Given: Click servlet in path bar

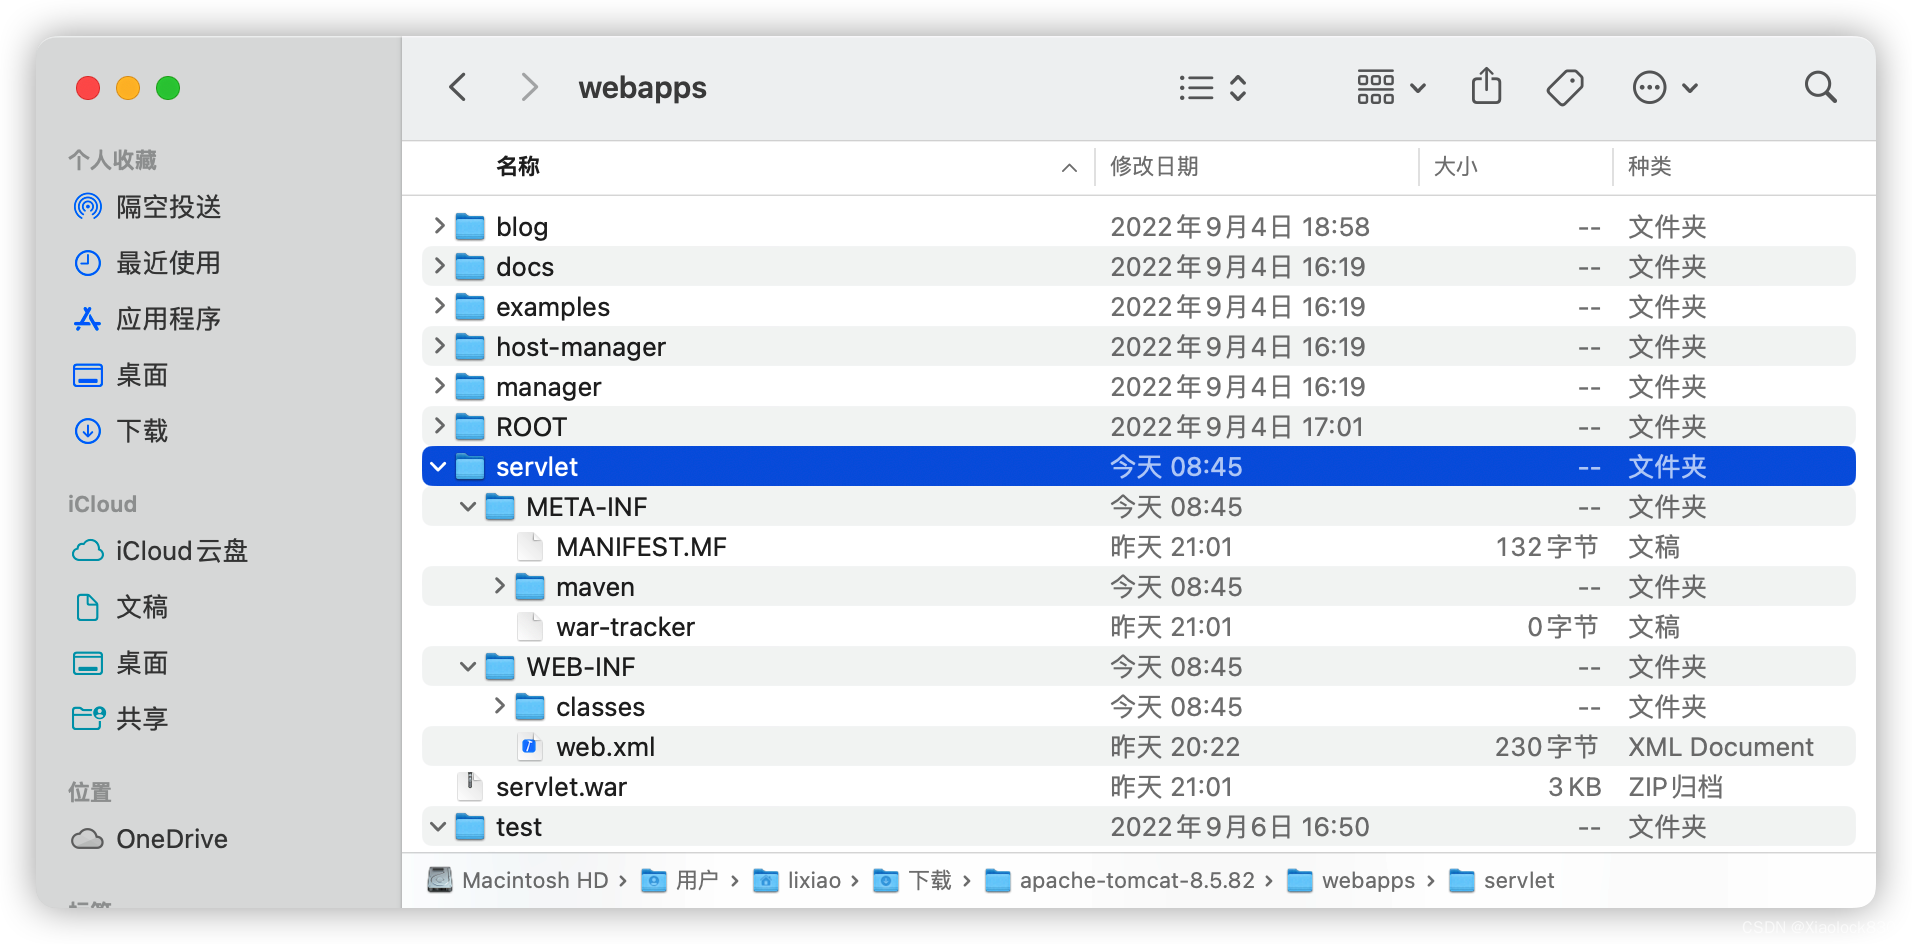Looking at the screenshot, I should click(x=1502, y=880).
